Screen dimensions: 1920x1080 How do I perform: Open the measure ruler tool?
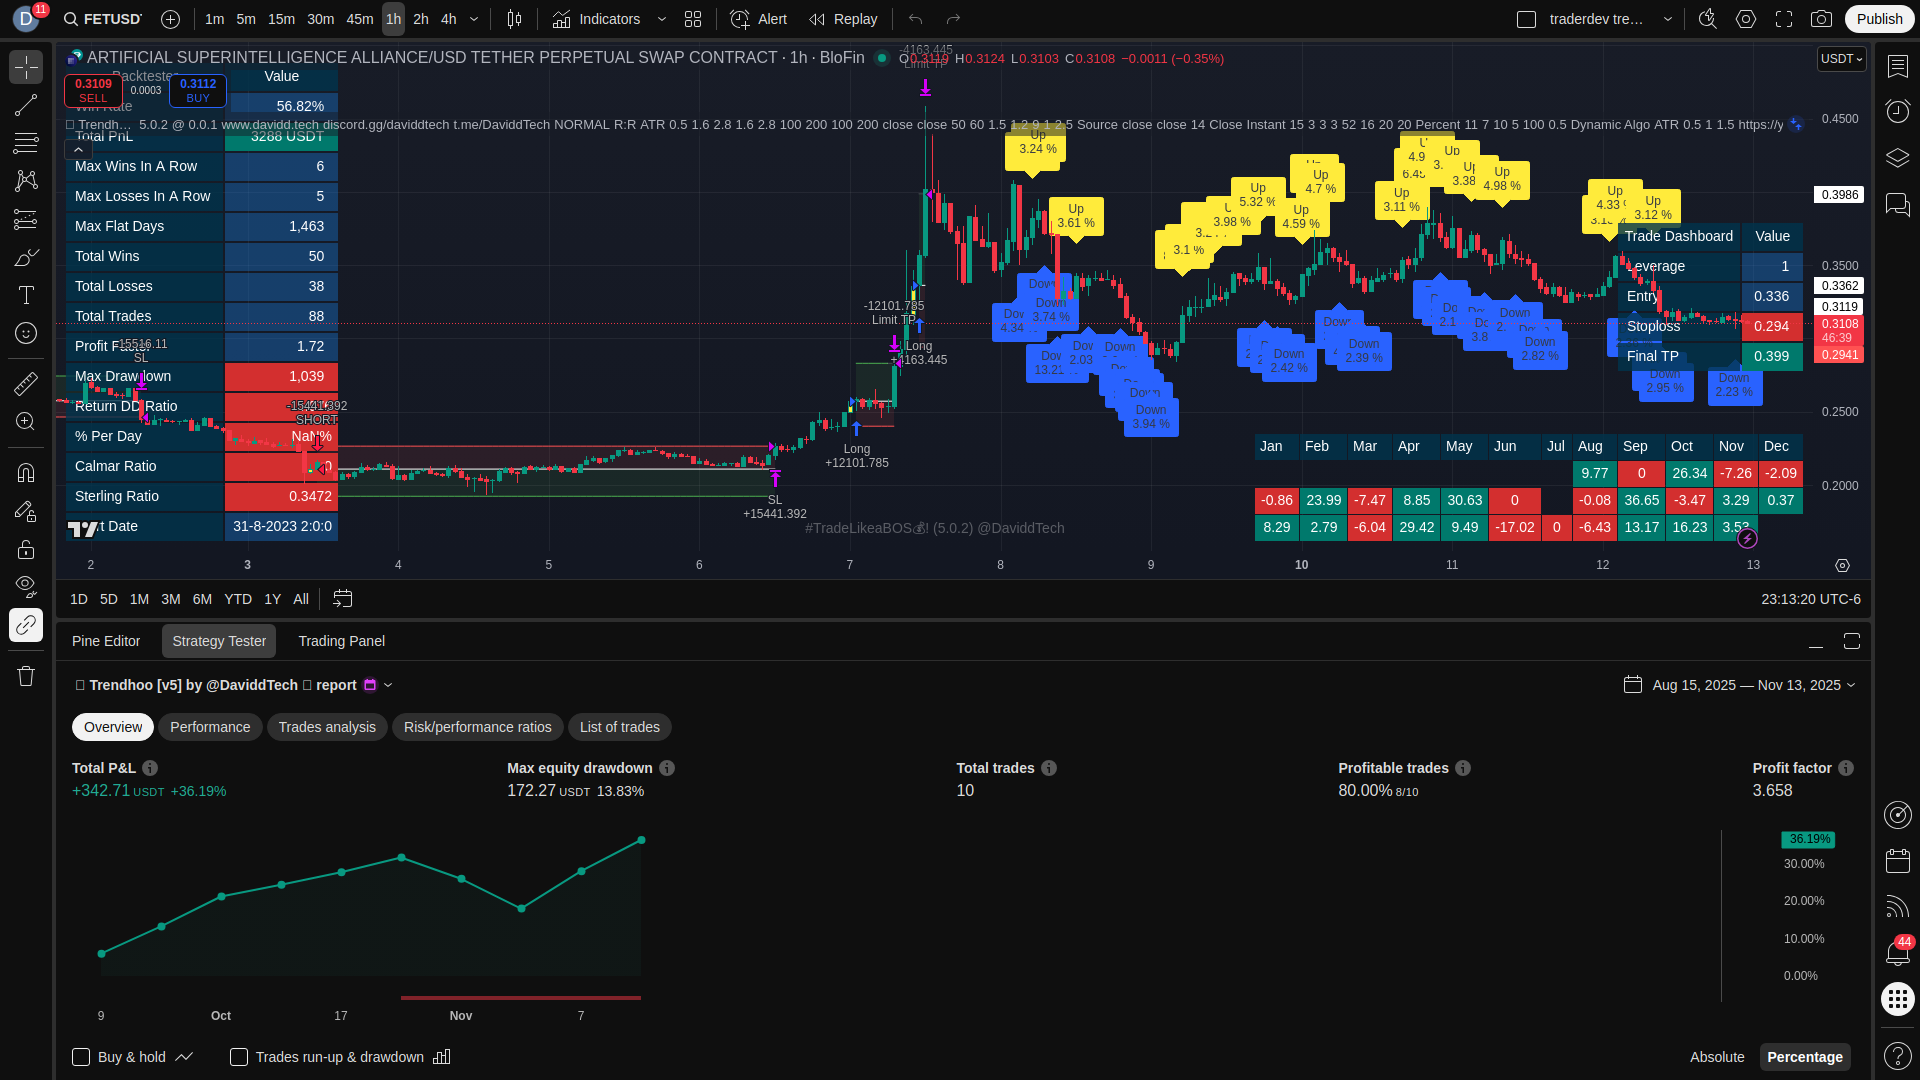(x=26, y=383)
